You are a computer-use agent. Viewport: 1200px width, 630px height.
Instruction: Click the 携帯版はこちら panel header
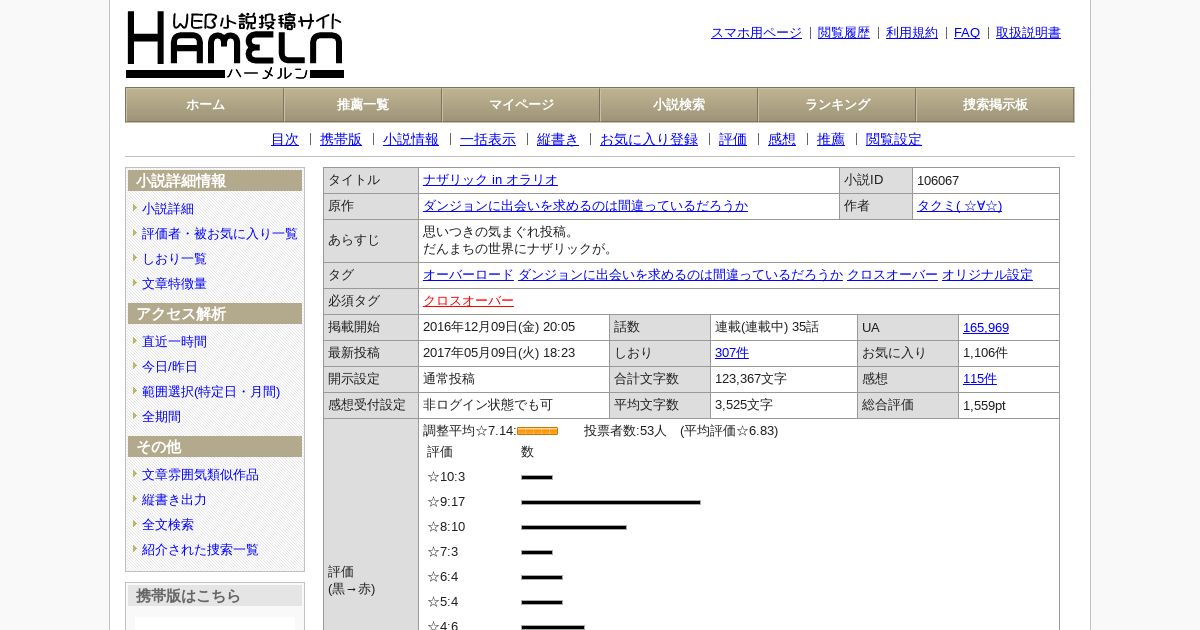click(215, 596)
